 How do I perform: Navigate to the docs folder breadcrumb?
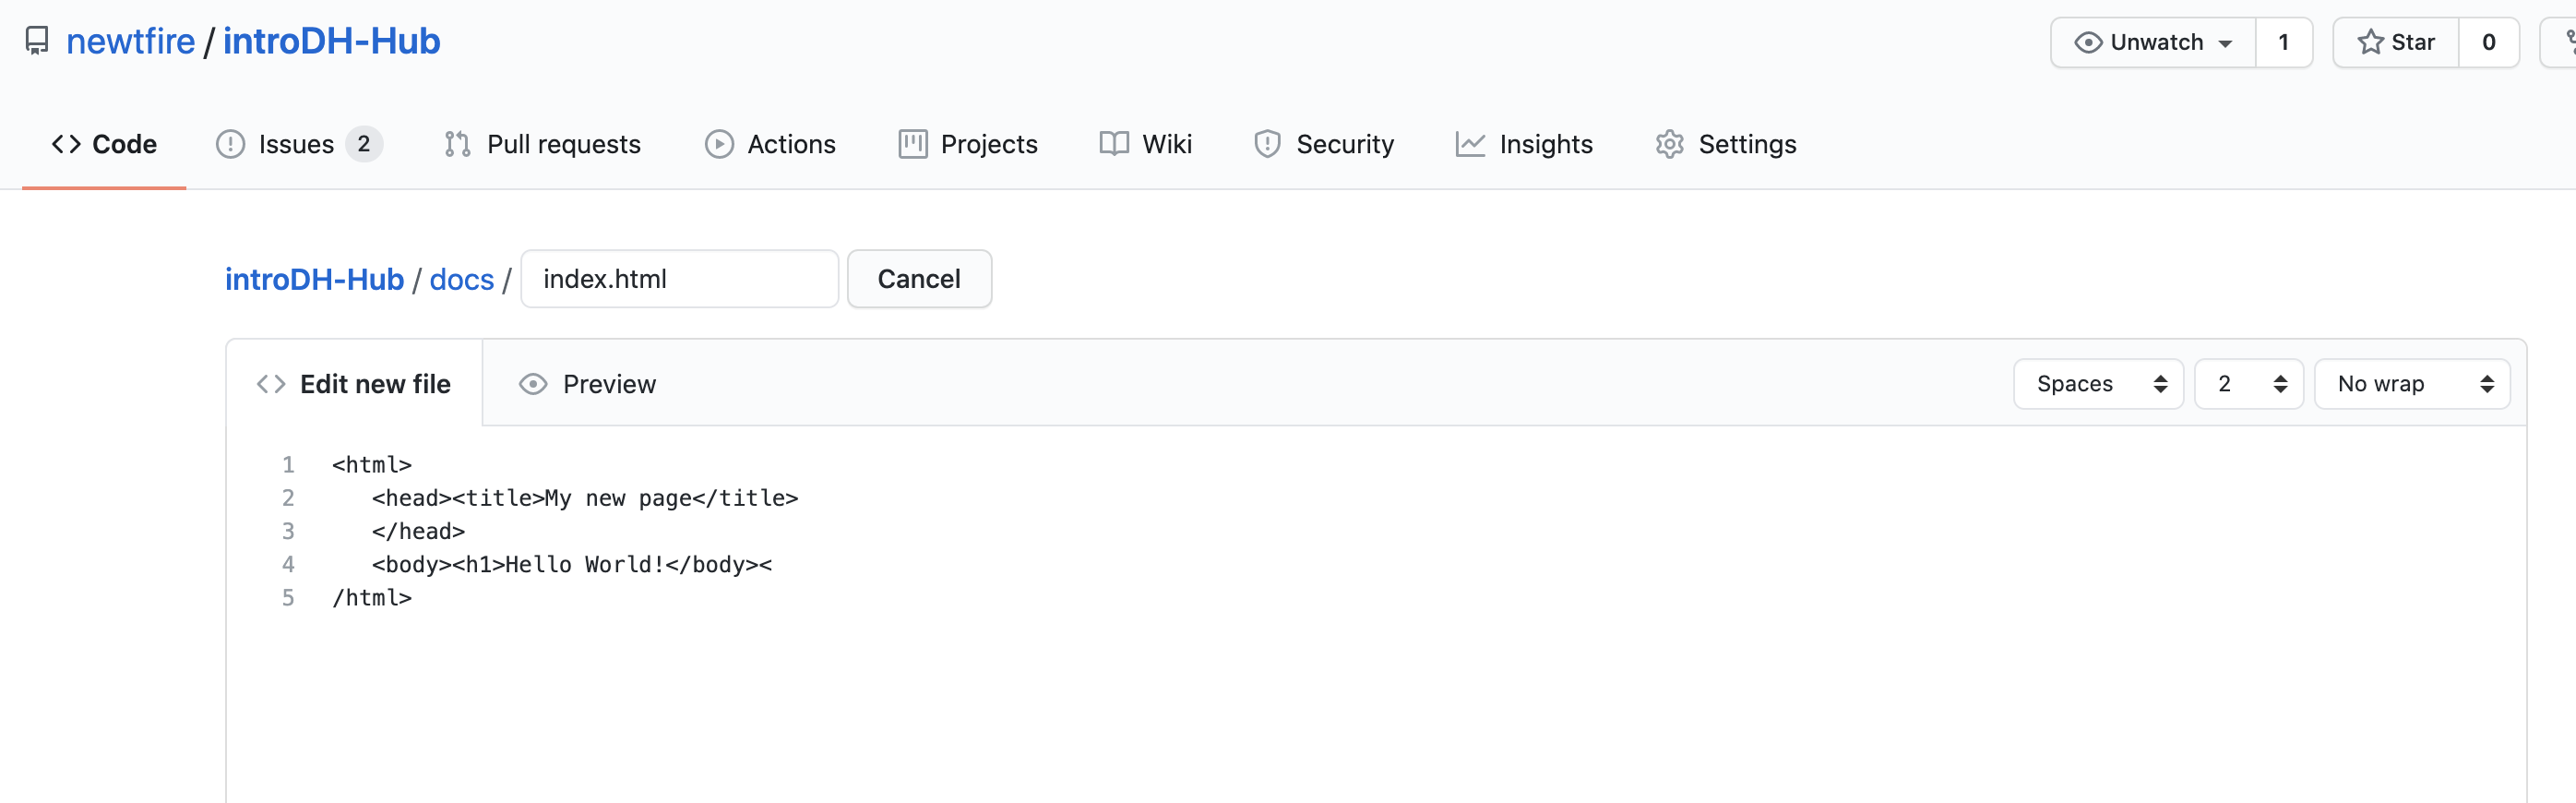[461, 279]
